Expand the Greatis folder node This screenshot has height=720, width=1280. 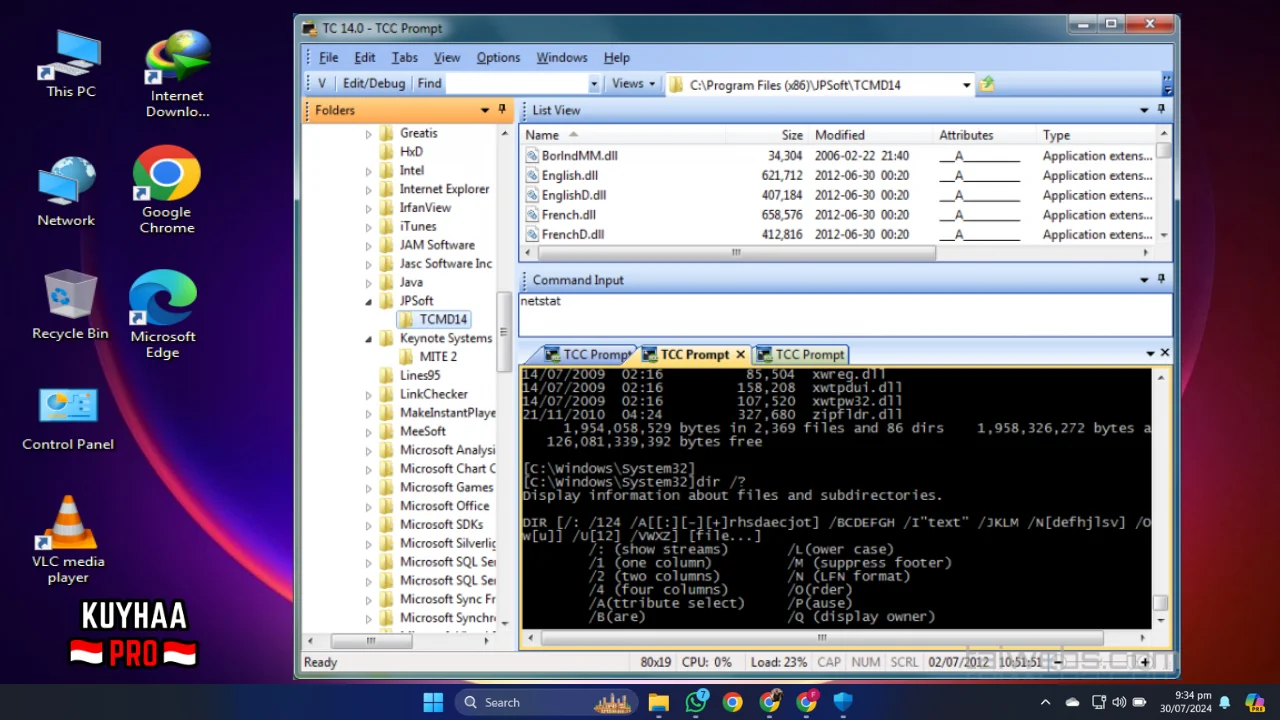(x=368, y=133)
